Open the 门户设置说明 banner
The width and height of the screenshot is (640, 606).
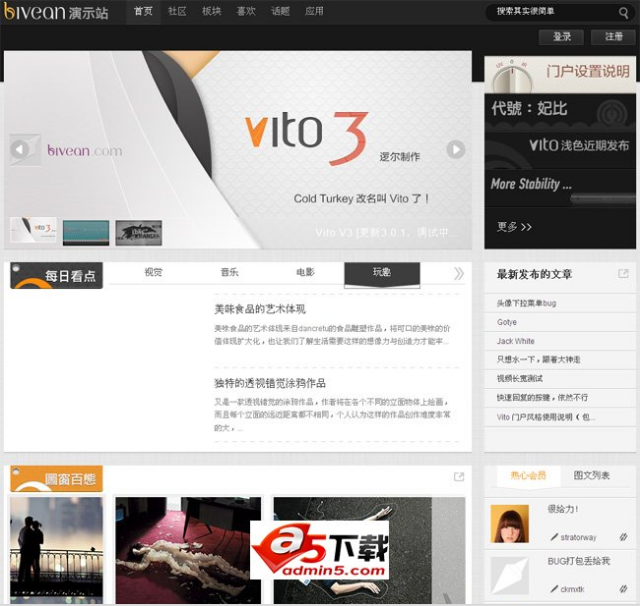560,74
